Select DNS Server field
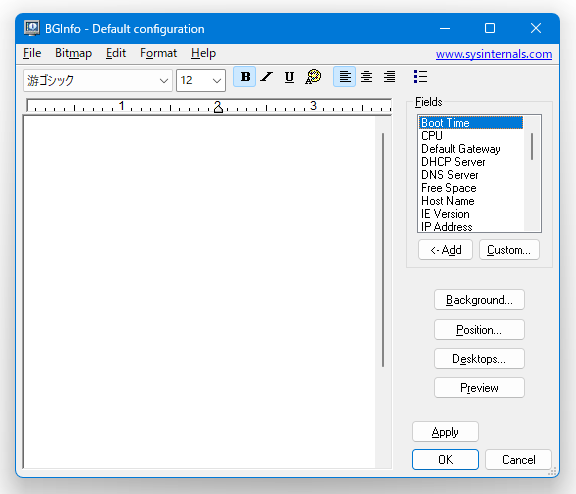This screenshot has height=494, width=576. [x=471, y=175]
